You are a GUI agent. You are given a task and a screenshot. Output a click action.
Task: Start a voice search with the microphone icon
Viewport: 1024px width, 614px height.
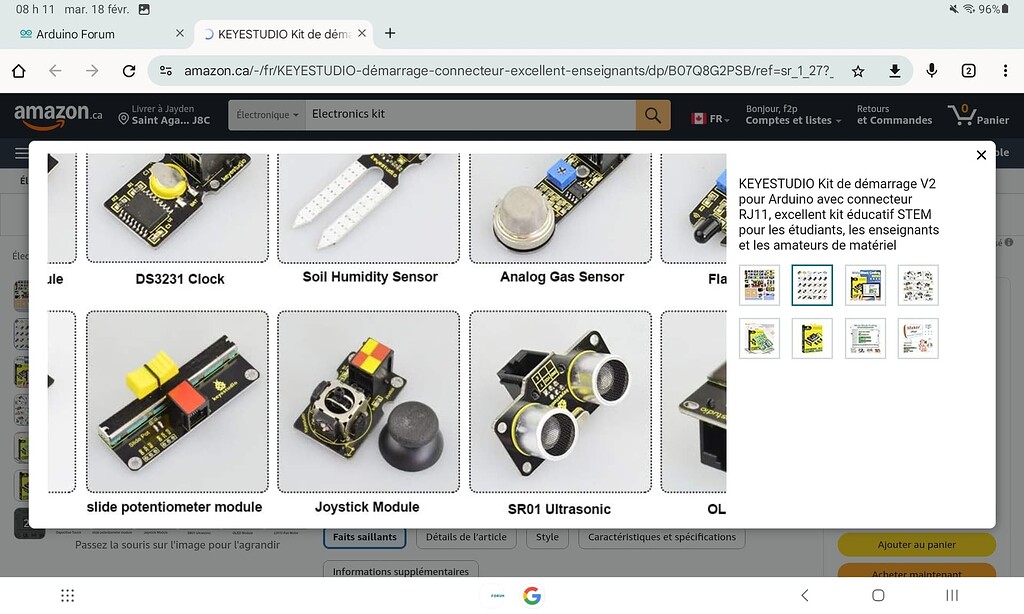931,71
